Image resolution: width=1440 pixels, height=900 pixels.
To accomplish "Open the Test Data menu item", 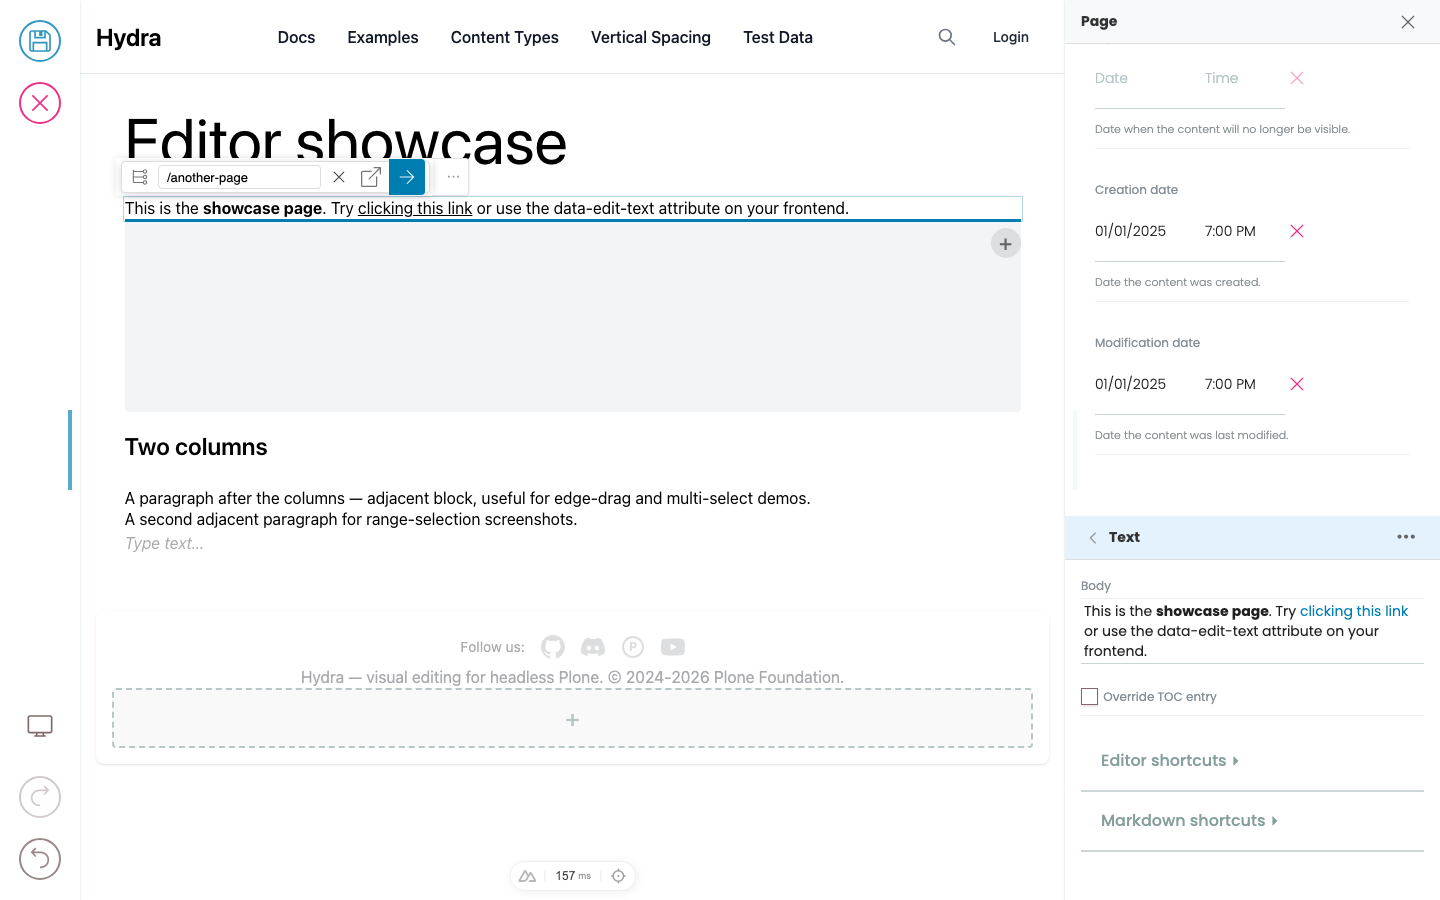I will [x=778, y=37].
